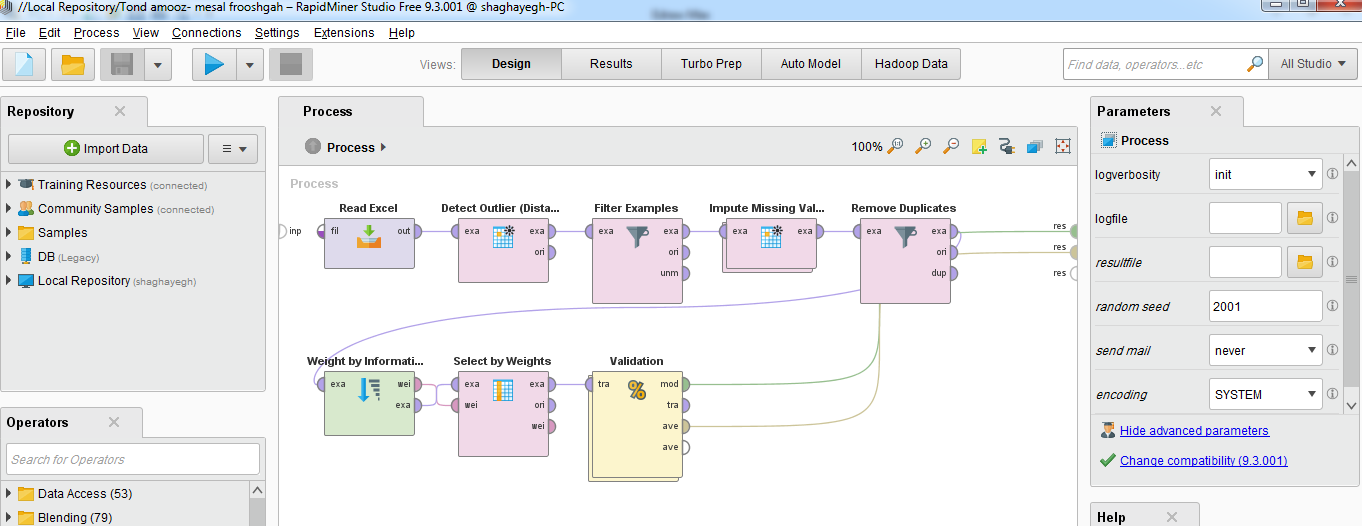
Task: Click the Process breadcrumb in the canvas header
Action: pyautogui.click(x=350, y=147)
